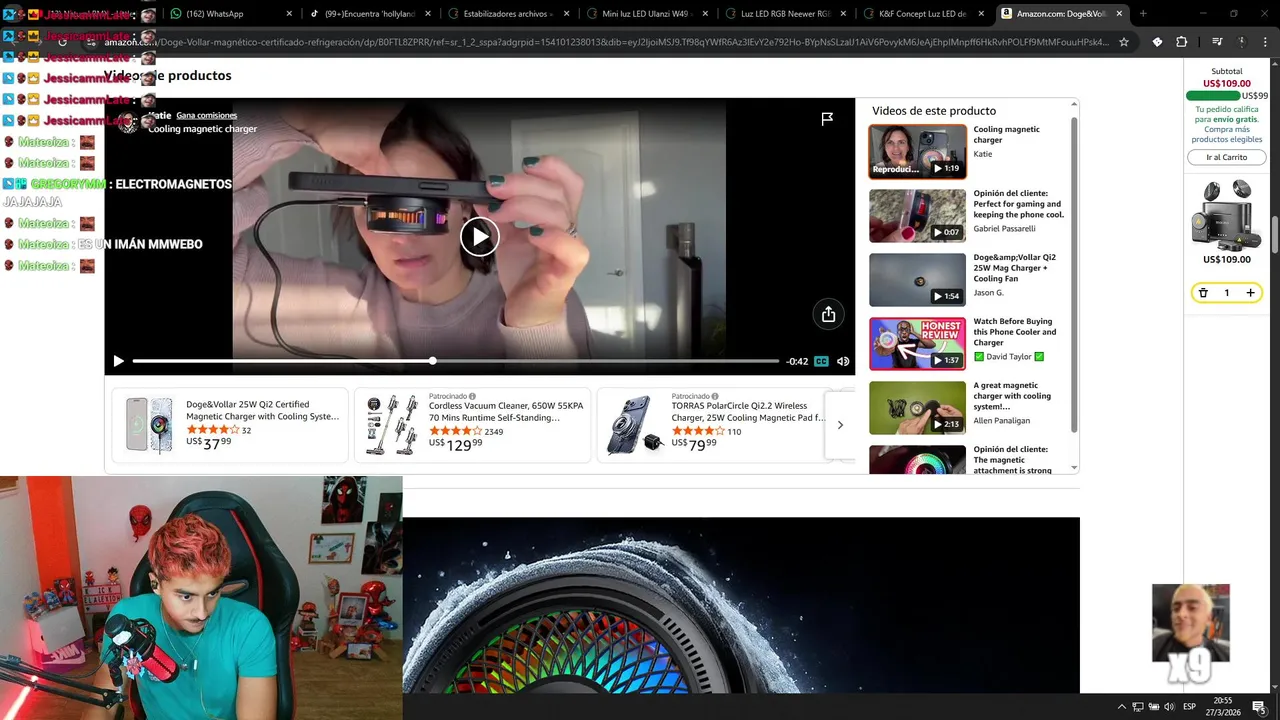Close the WhatsApp tab
Image resolution: width=1280 pixels, height=720 pixels.
point(290,14)
